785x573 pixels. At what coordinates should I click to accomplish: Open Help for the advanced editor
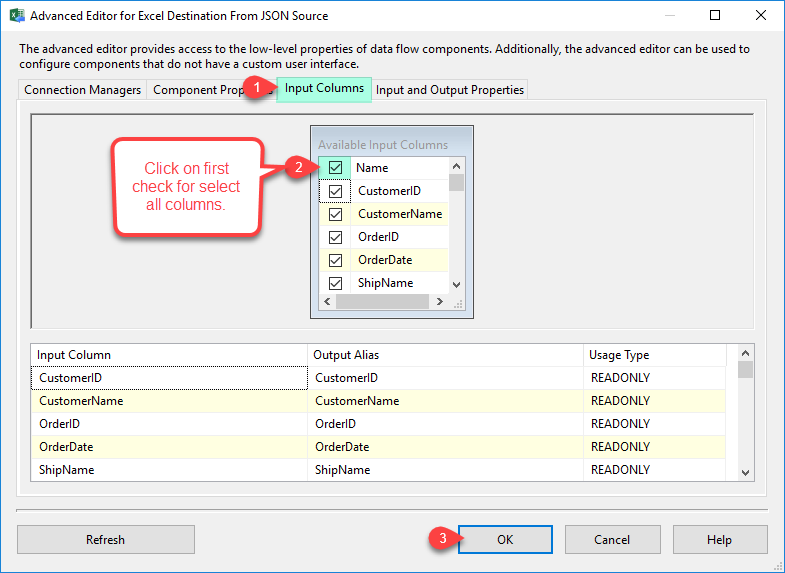point(719,539)
